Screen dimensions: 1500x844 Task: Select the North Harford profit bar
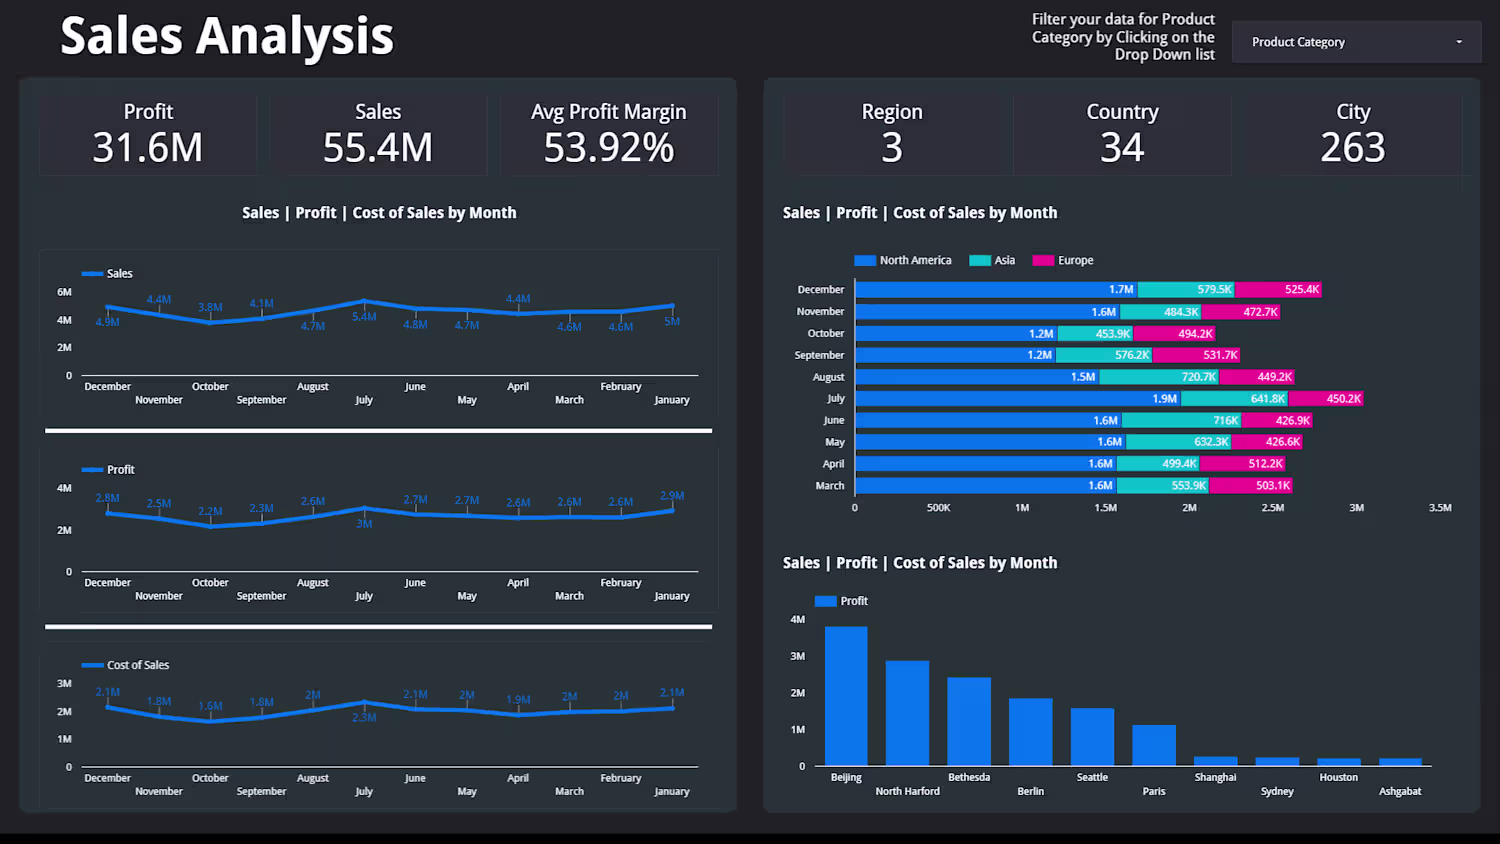(x=907, y=713)
